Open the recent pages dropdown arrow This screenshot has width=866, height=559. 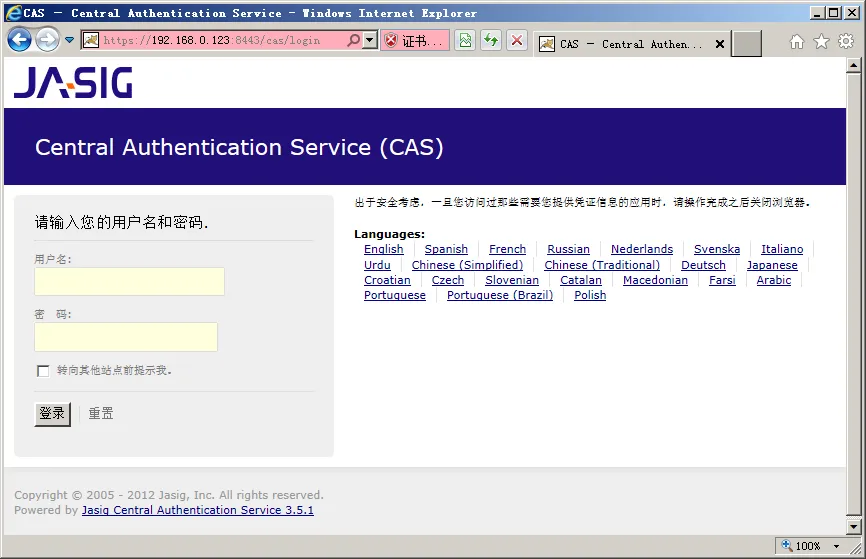(x=70, y=40)
